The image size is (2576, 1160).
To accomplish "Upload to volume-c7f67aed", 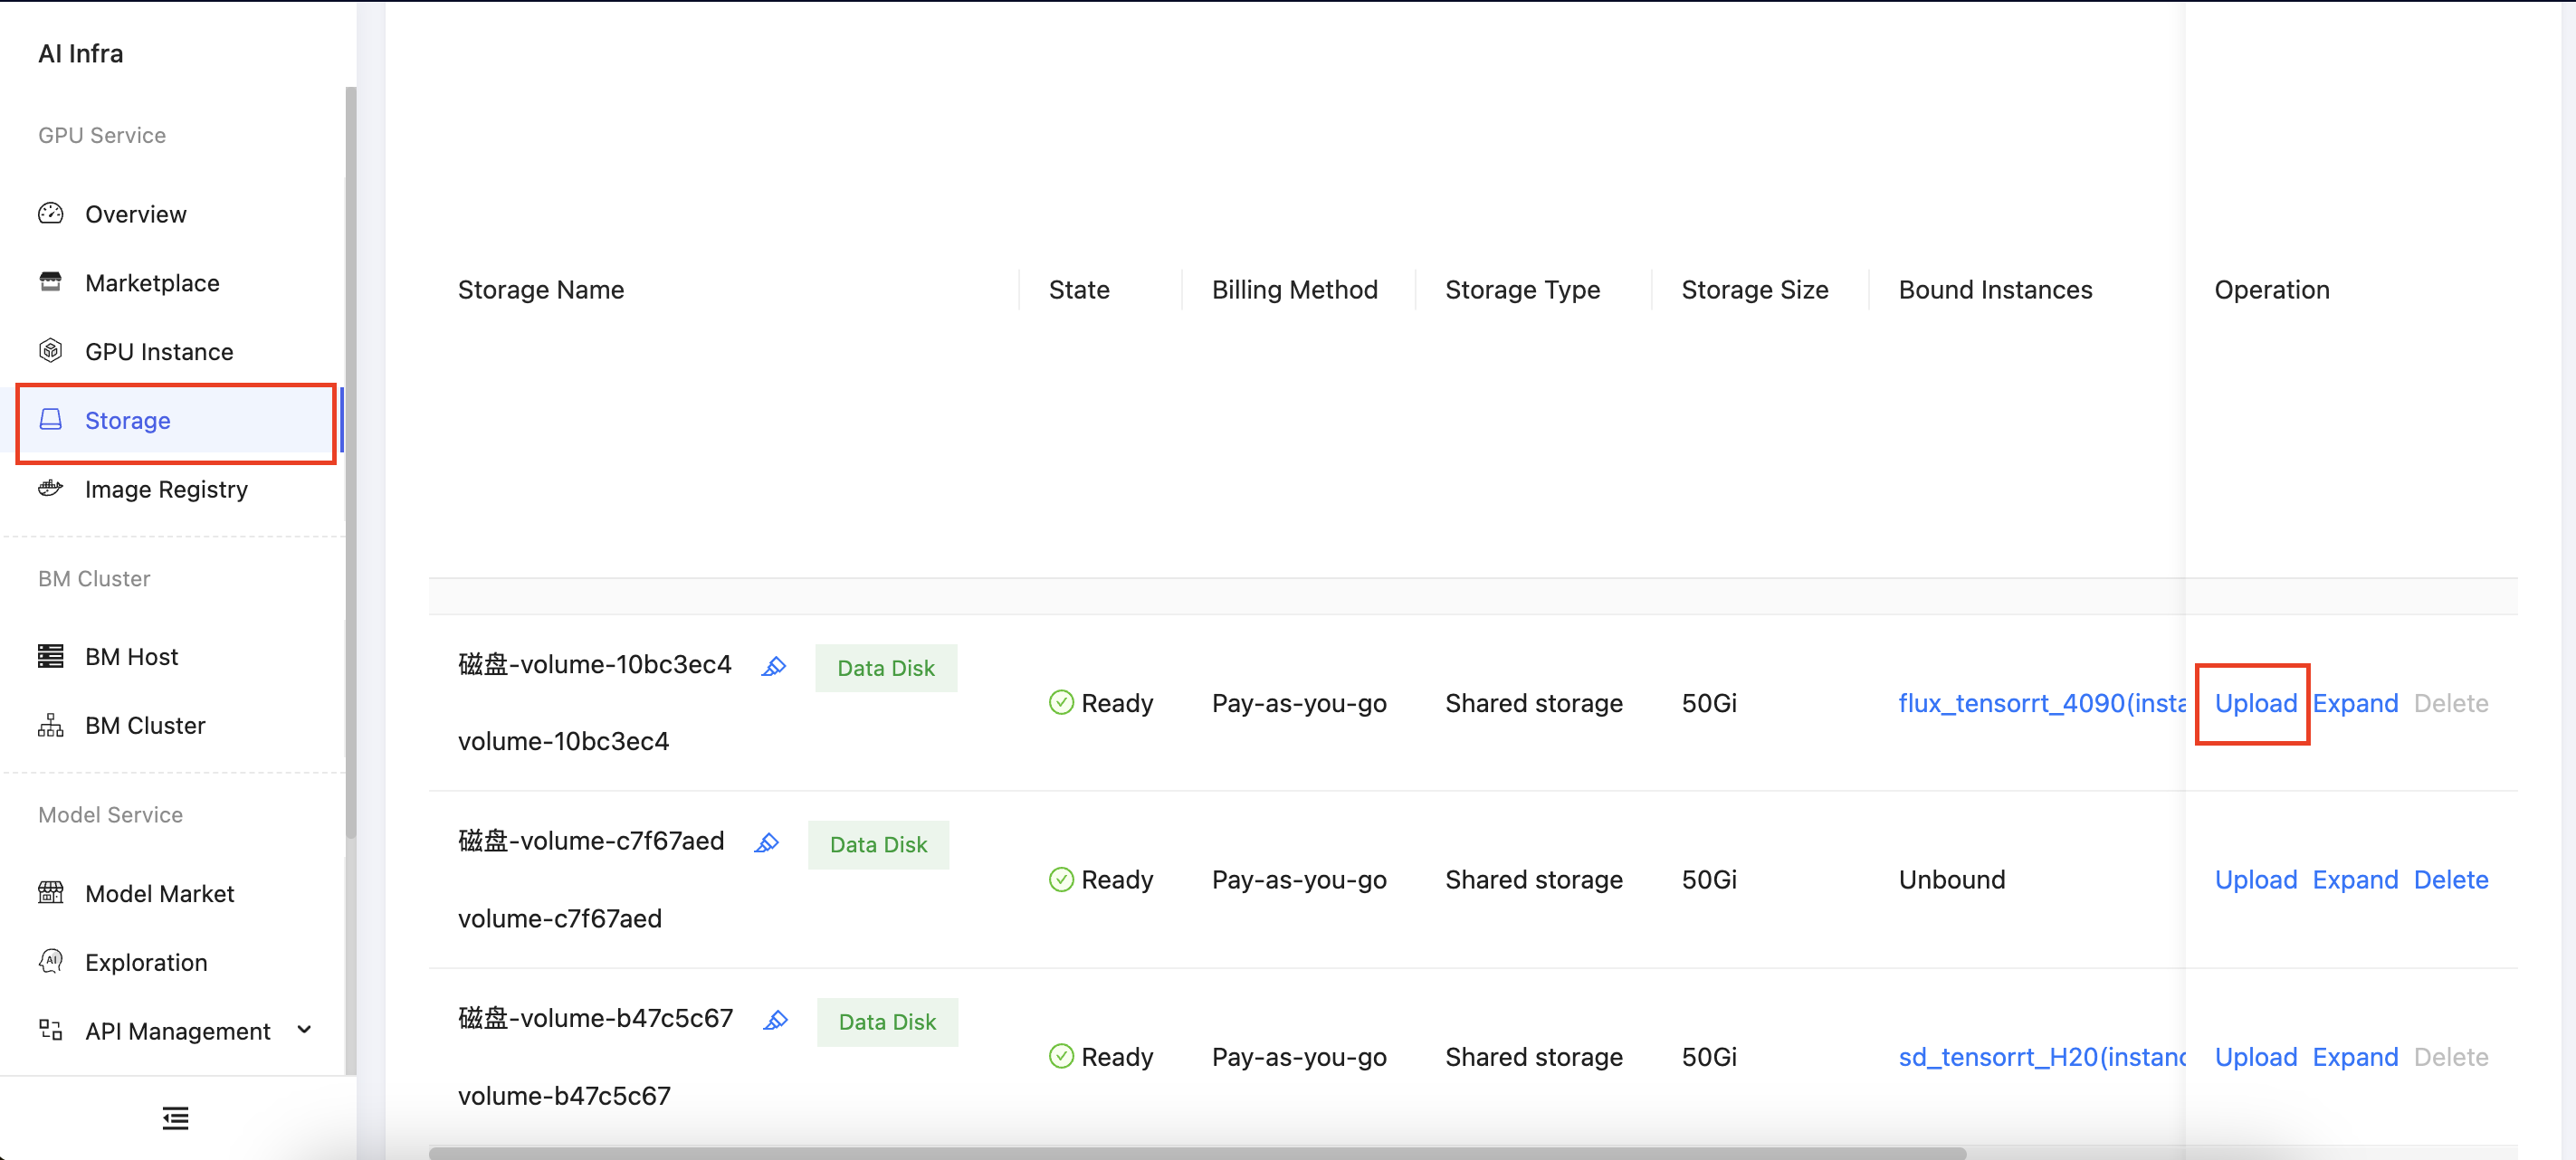I will (2255, 880).
